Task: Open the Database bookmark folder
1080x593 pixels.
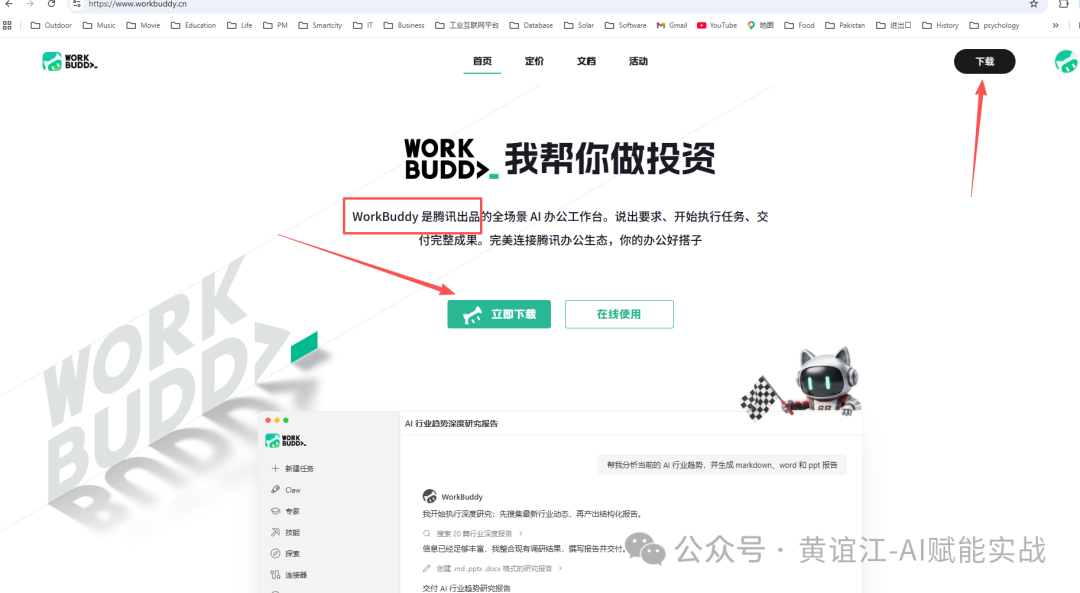Action: point(531,25)
